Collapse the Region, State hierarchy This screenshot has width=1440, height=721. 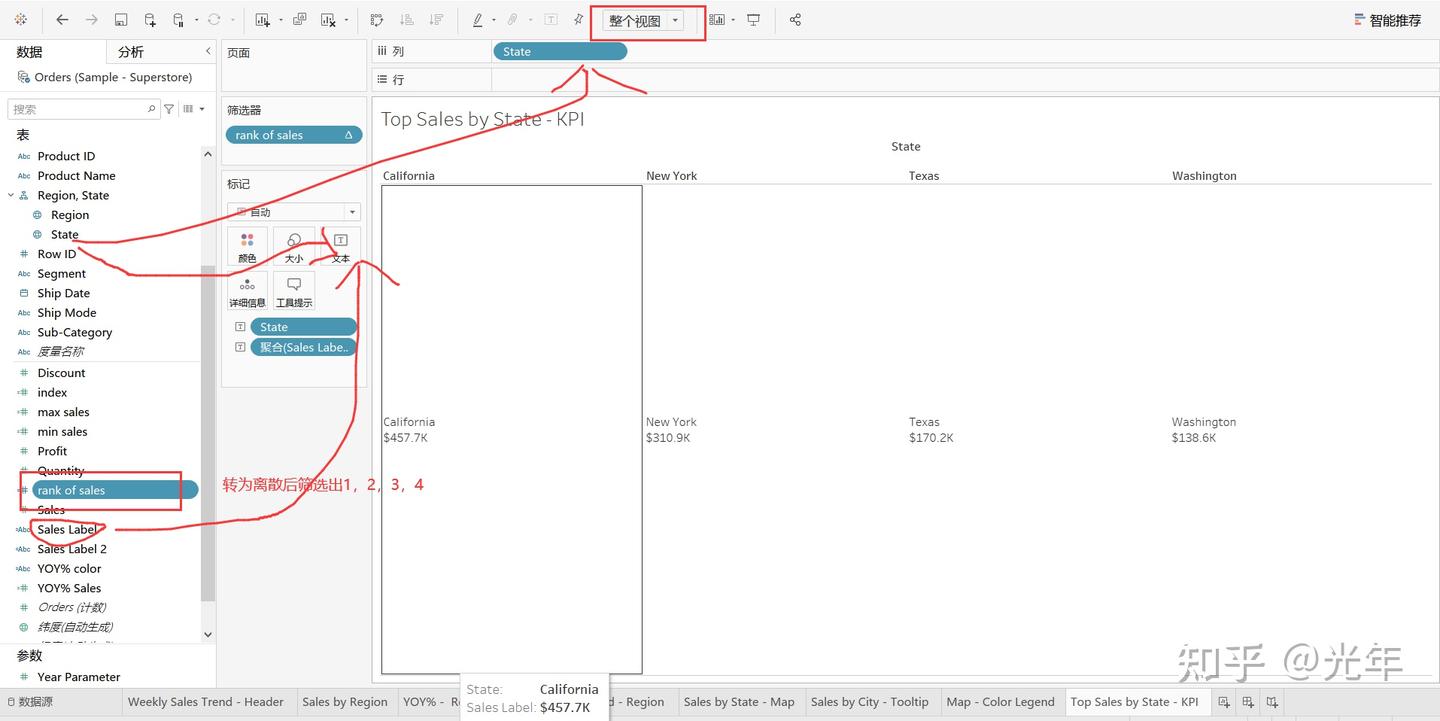click(x=11, y=195)
